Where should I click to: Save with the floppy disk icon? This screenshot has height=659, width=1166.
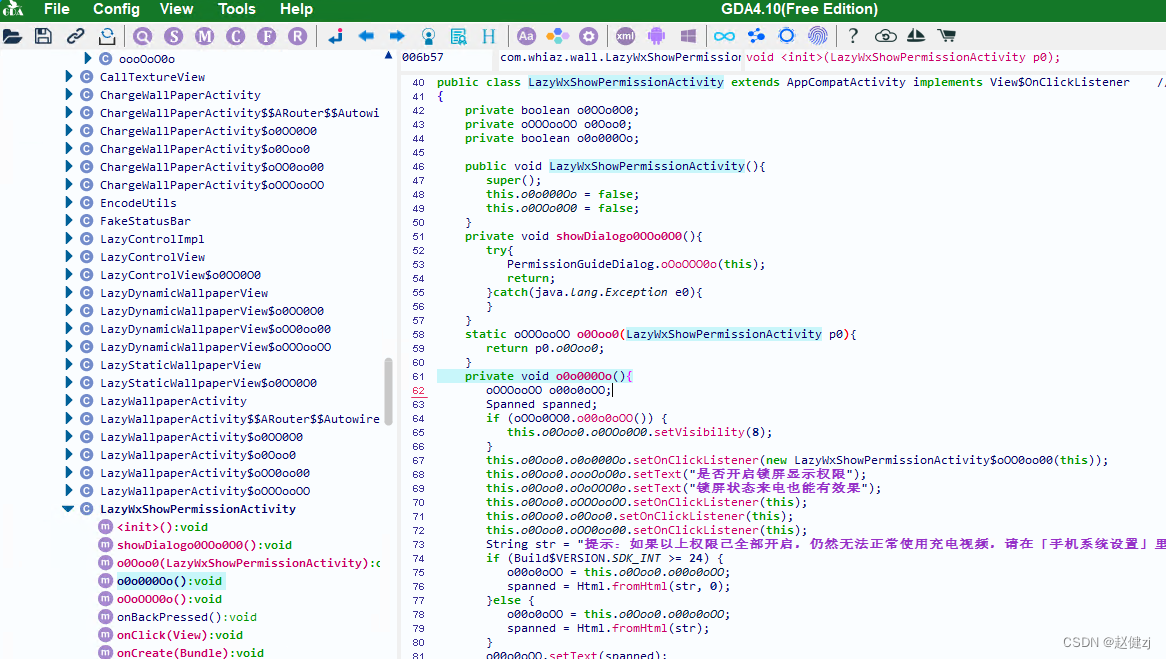43,36
